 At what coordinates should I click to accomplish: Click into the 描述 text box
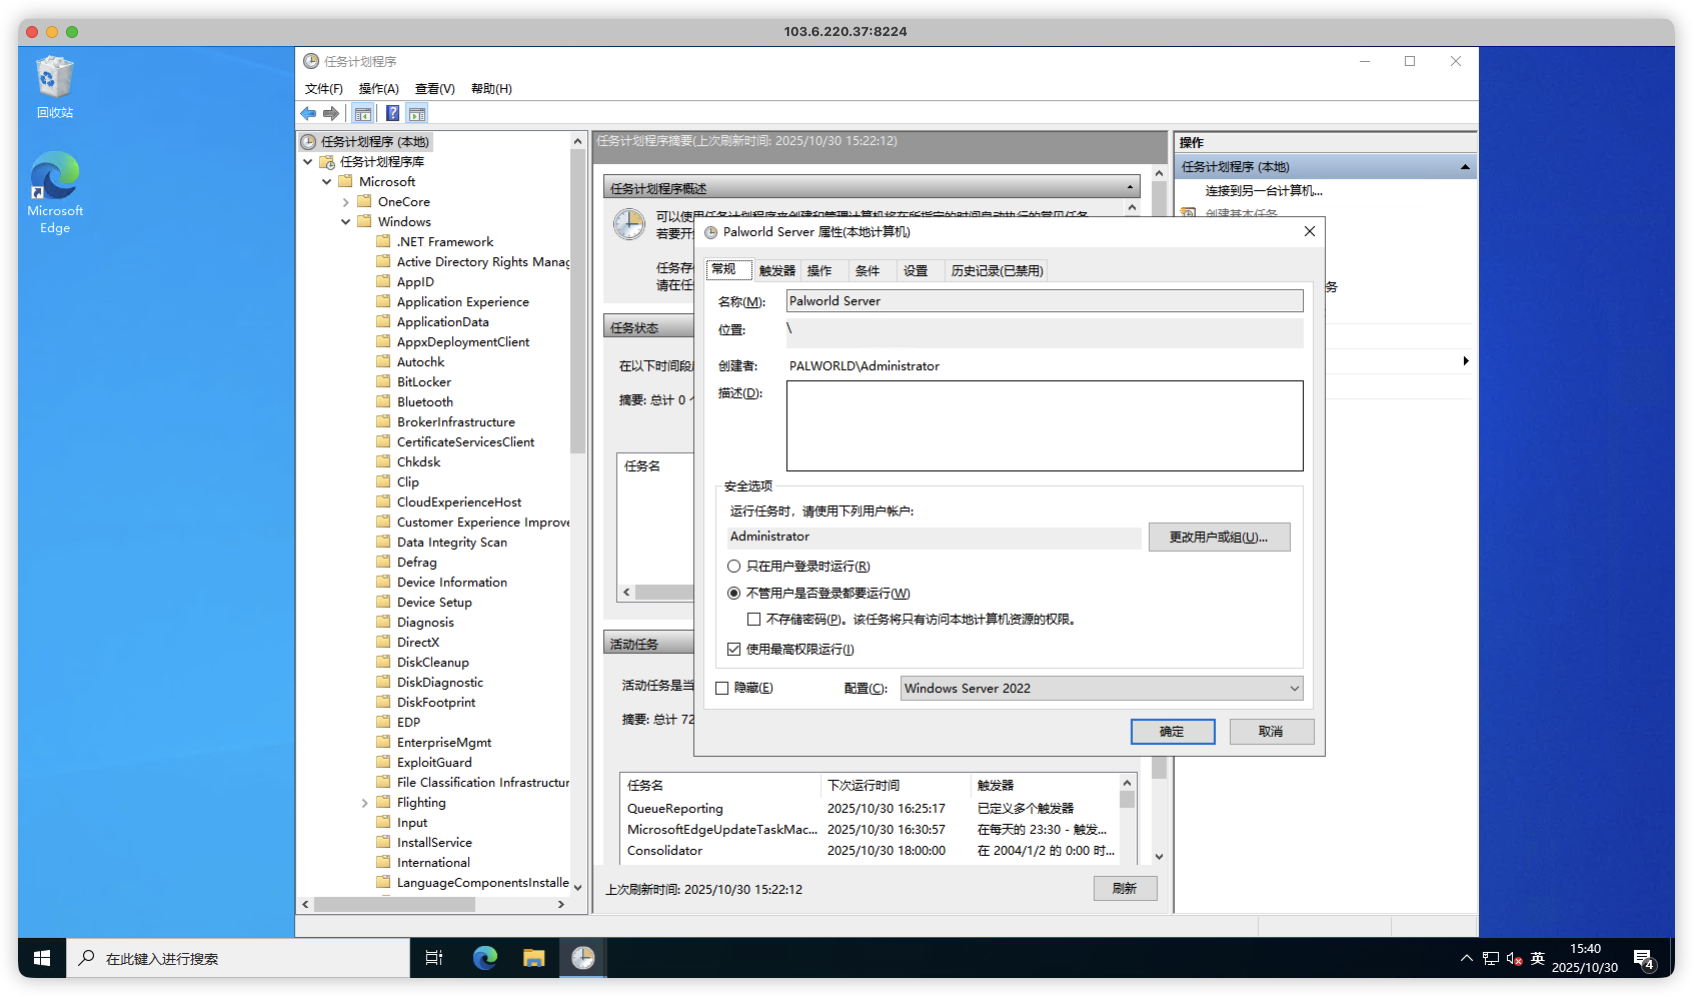[x=1044, y=426]
